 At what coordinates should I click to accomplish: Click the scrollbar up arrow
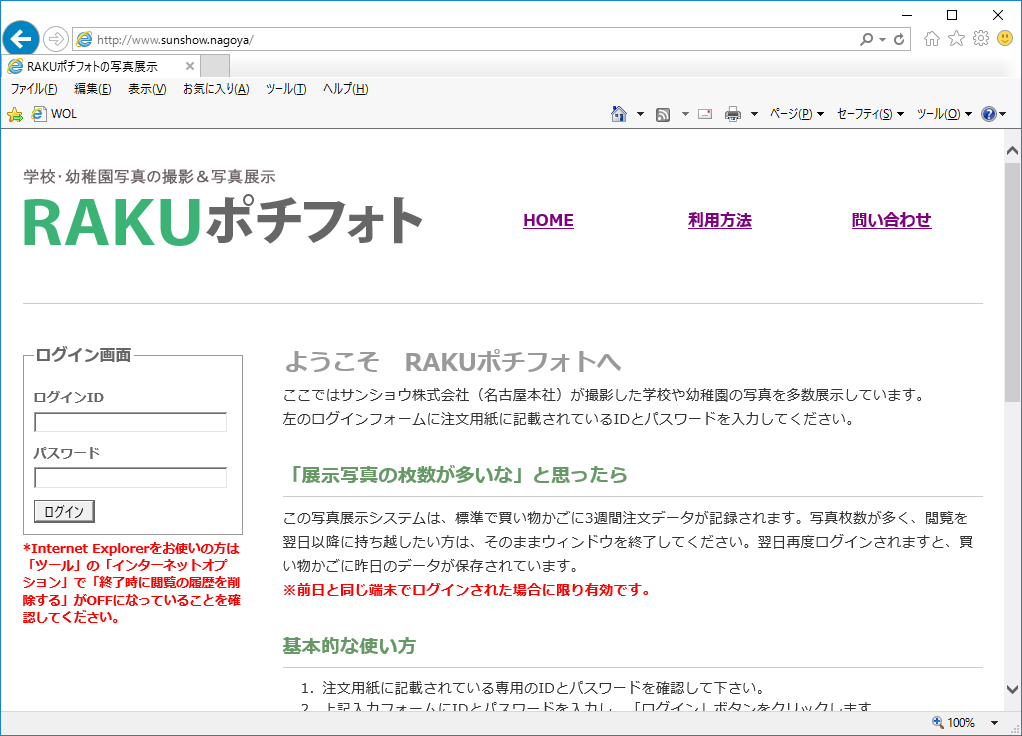pos(1012,151)
